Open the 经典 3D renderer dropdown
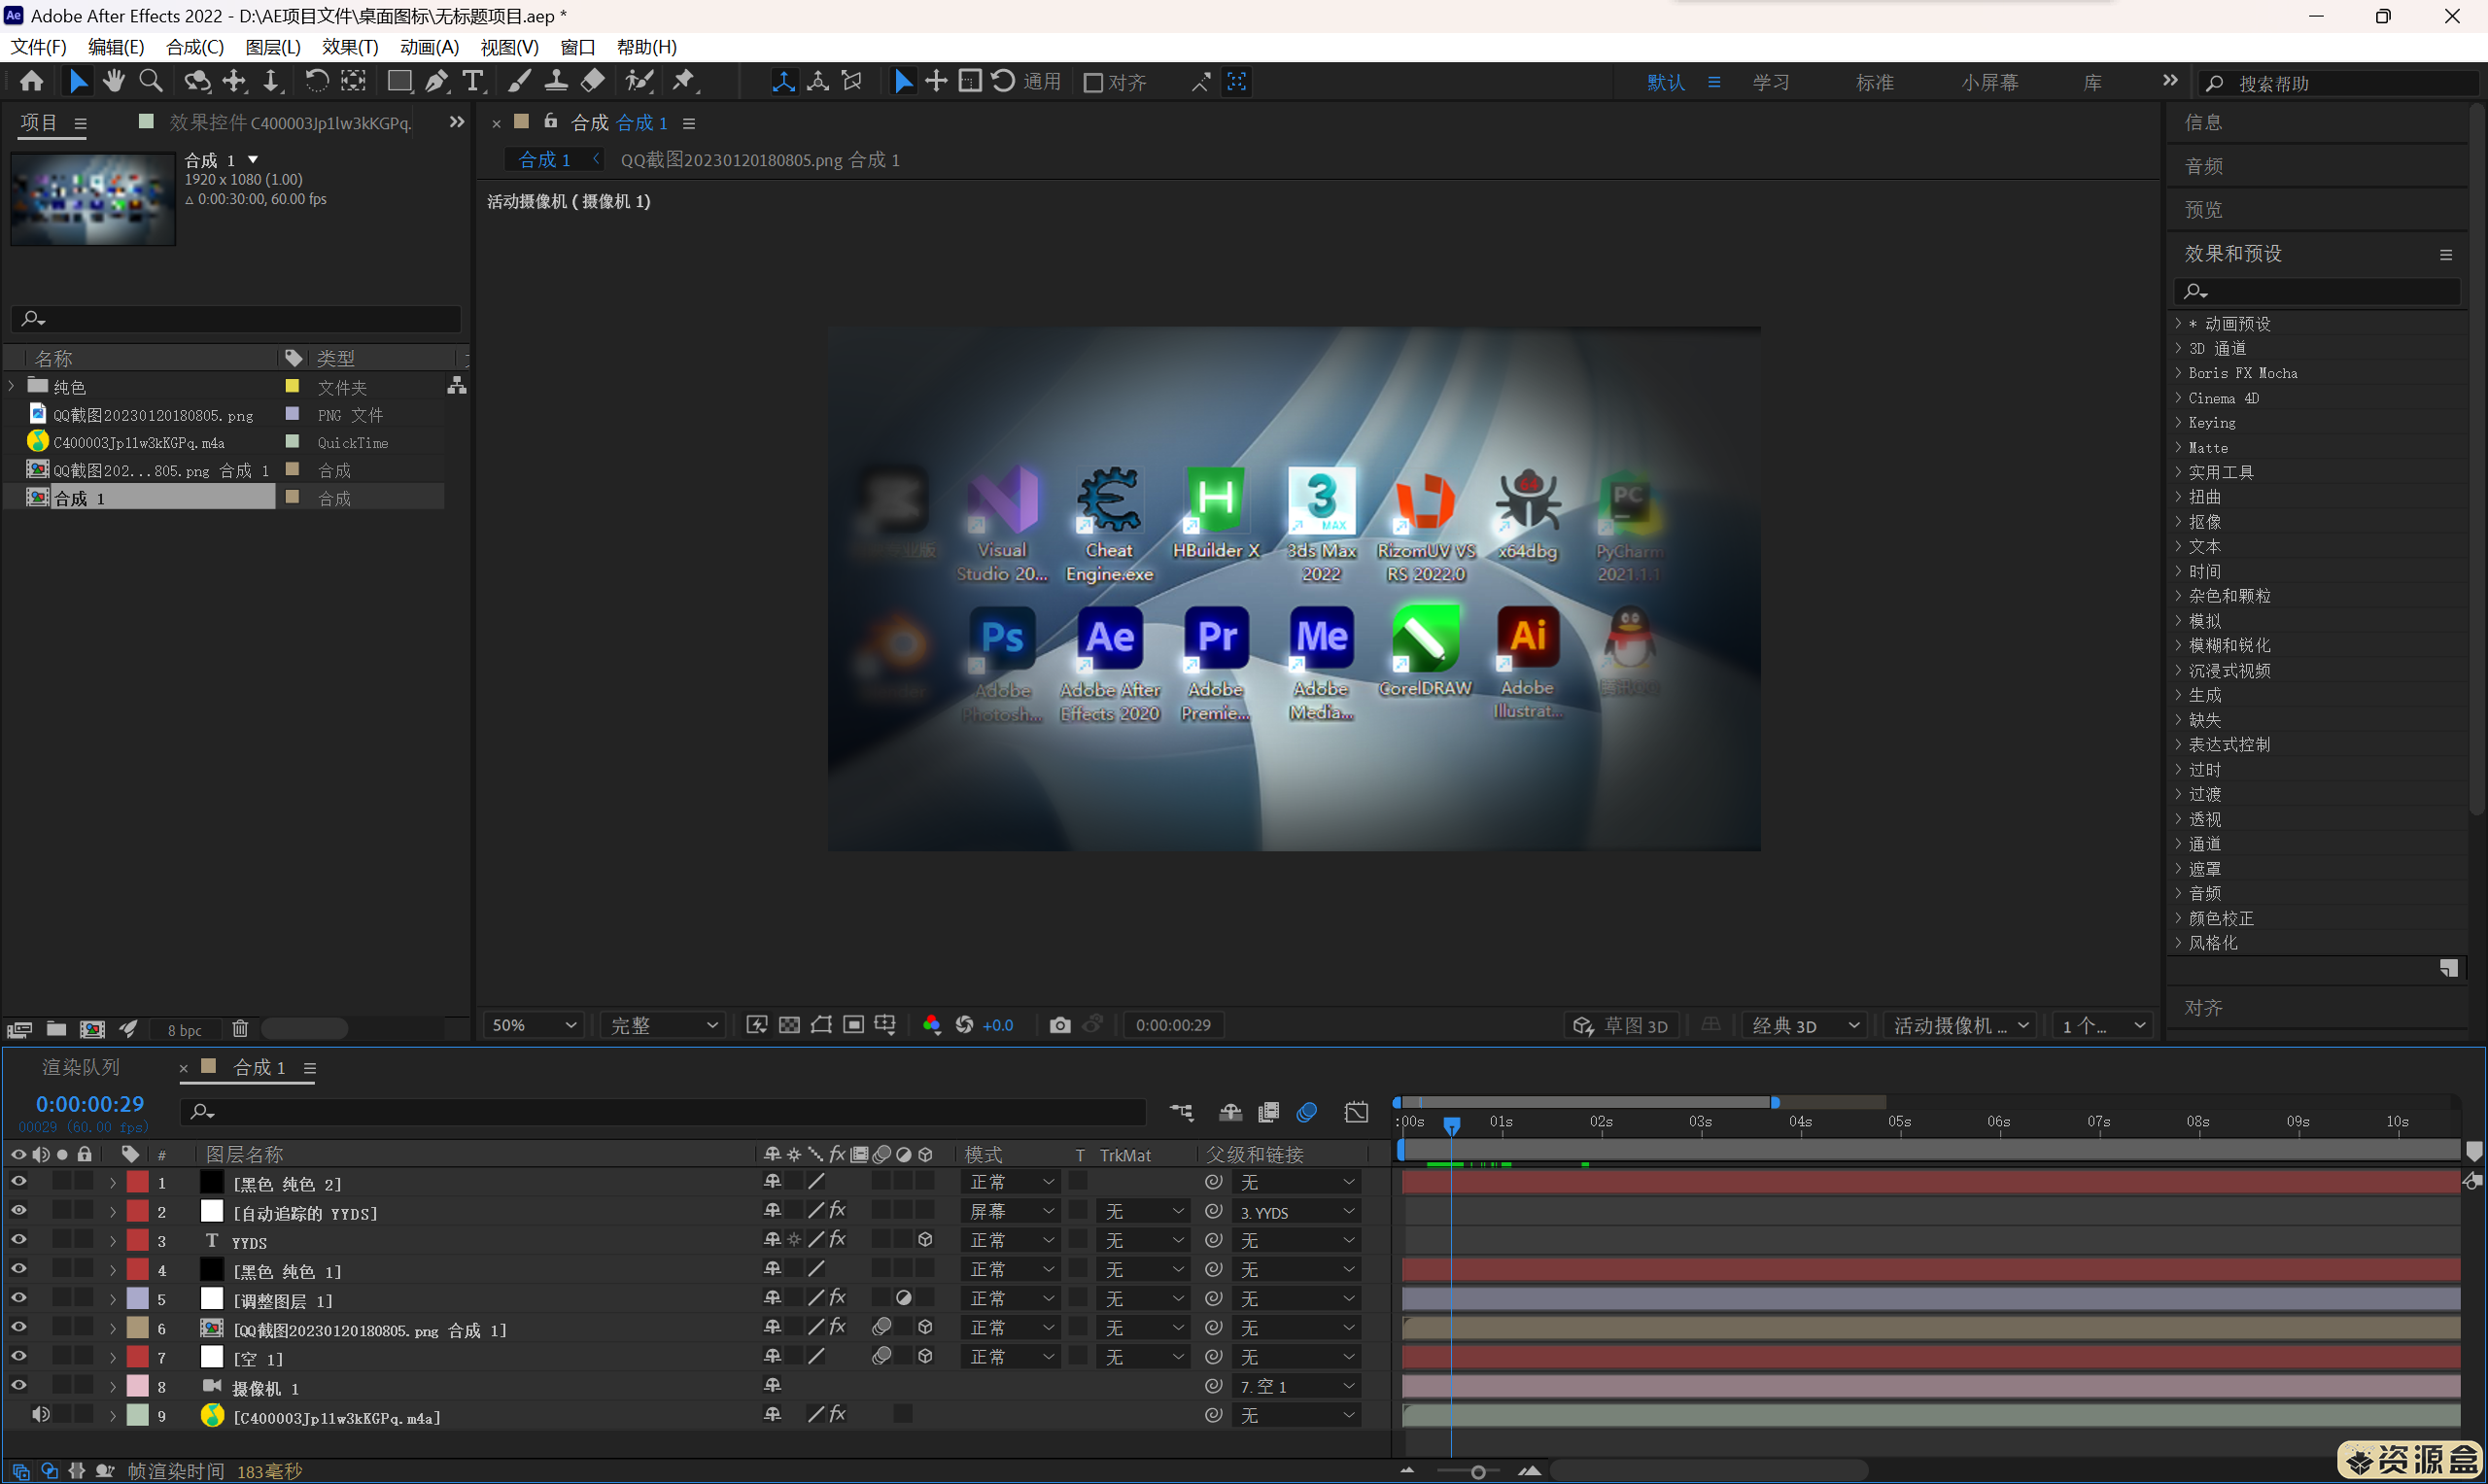The image size is (2488, 1484). coord(1806,1026)
